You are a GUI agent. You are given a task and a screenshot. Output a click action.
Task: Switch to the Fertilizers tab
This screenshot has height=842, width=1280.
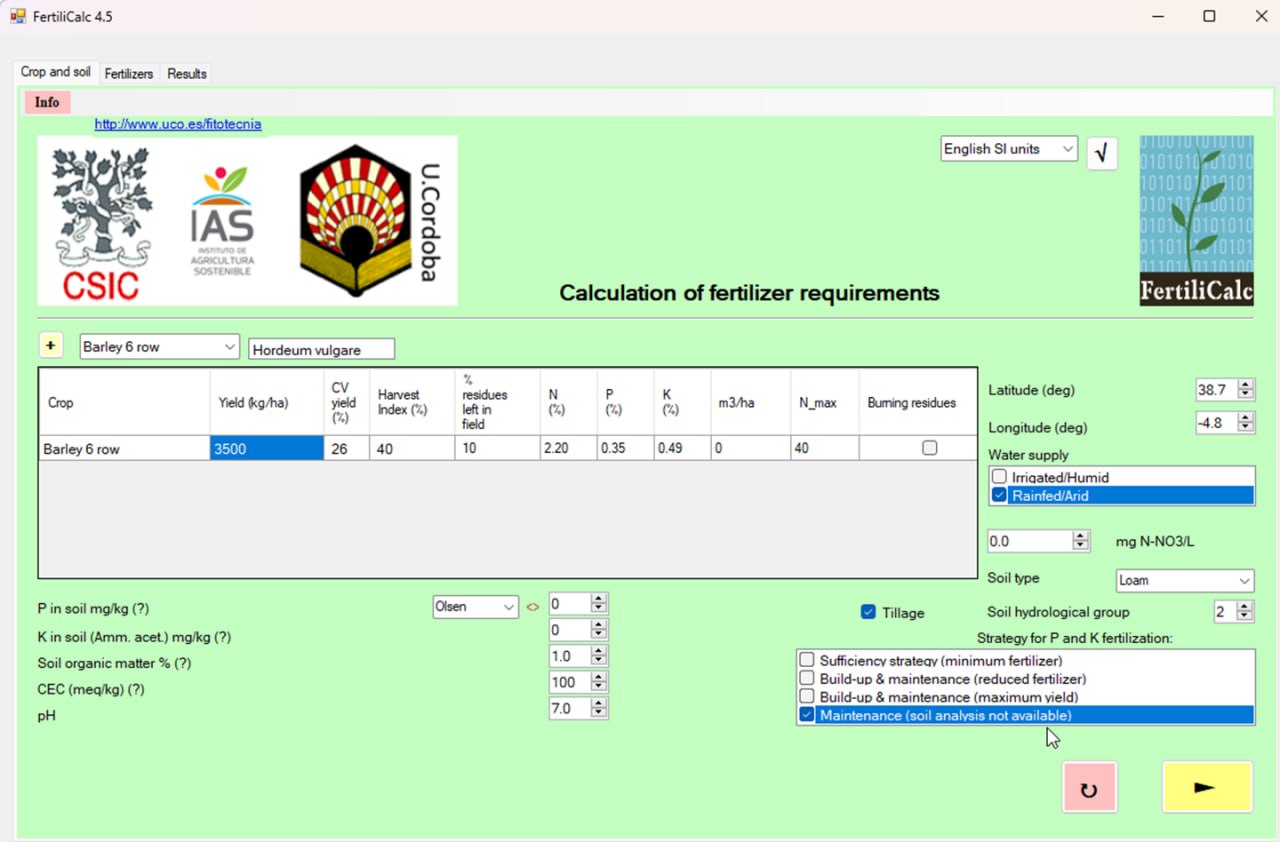(129, 74)
